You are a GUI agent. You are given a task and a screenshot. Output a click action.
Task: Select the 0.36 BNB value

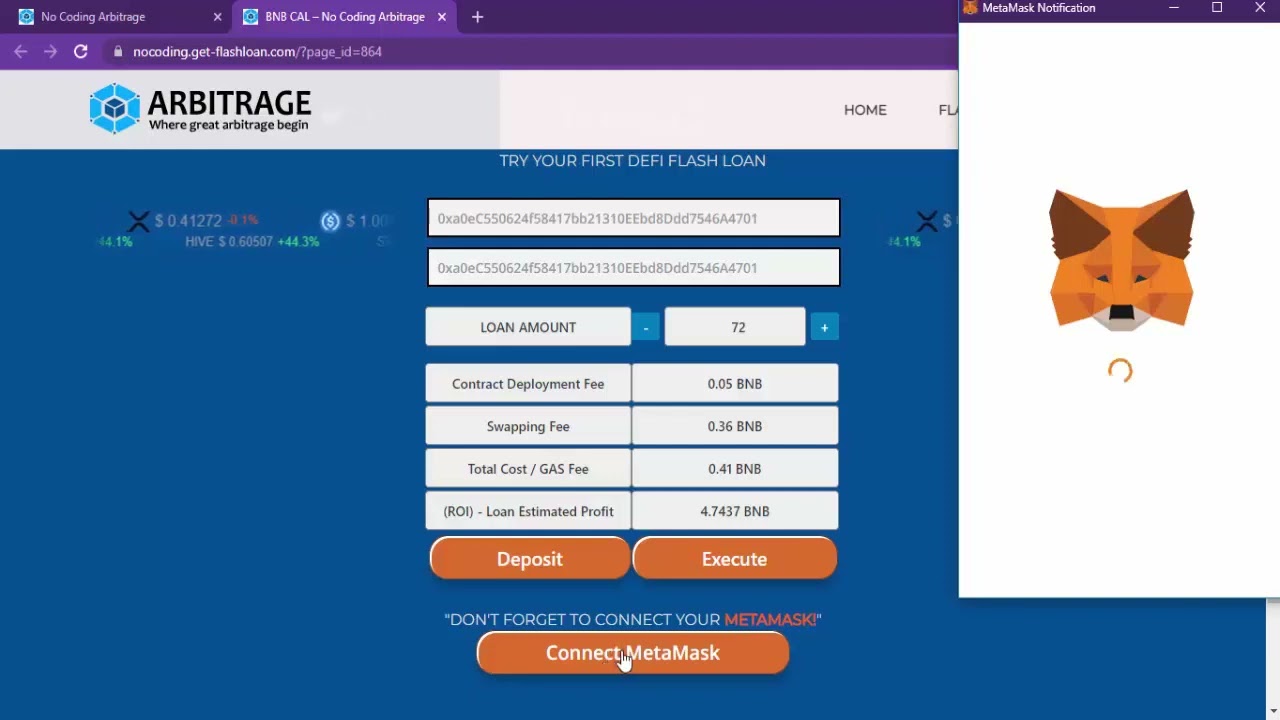pos(735,426)
